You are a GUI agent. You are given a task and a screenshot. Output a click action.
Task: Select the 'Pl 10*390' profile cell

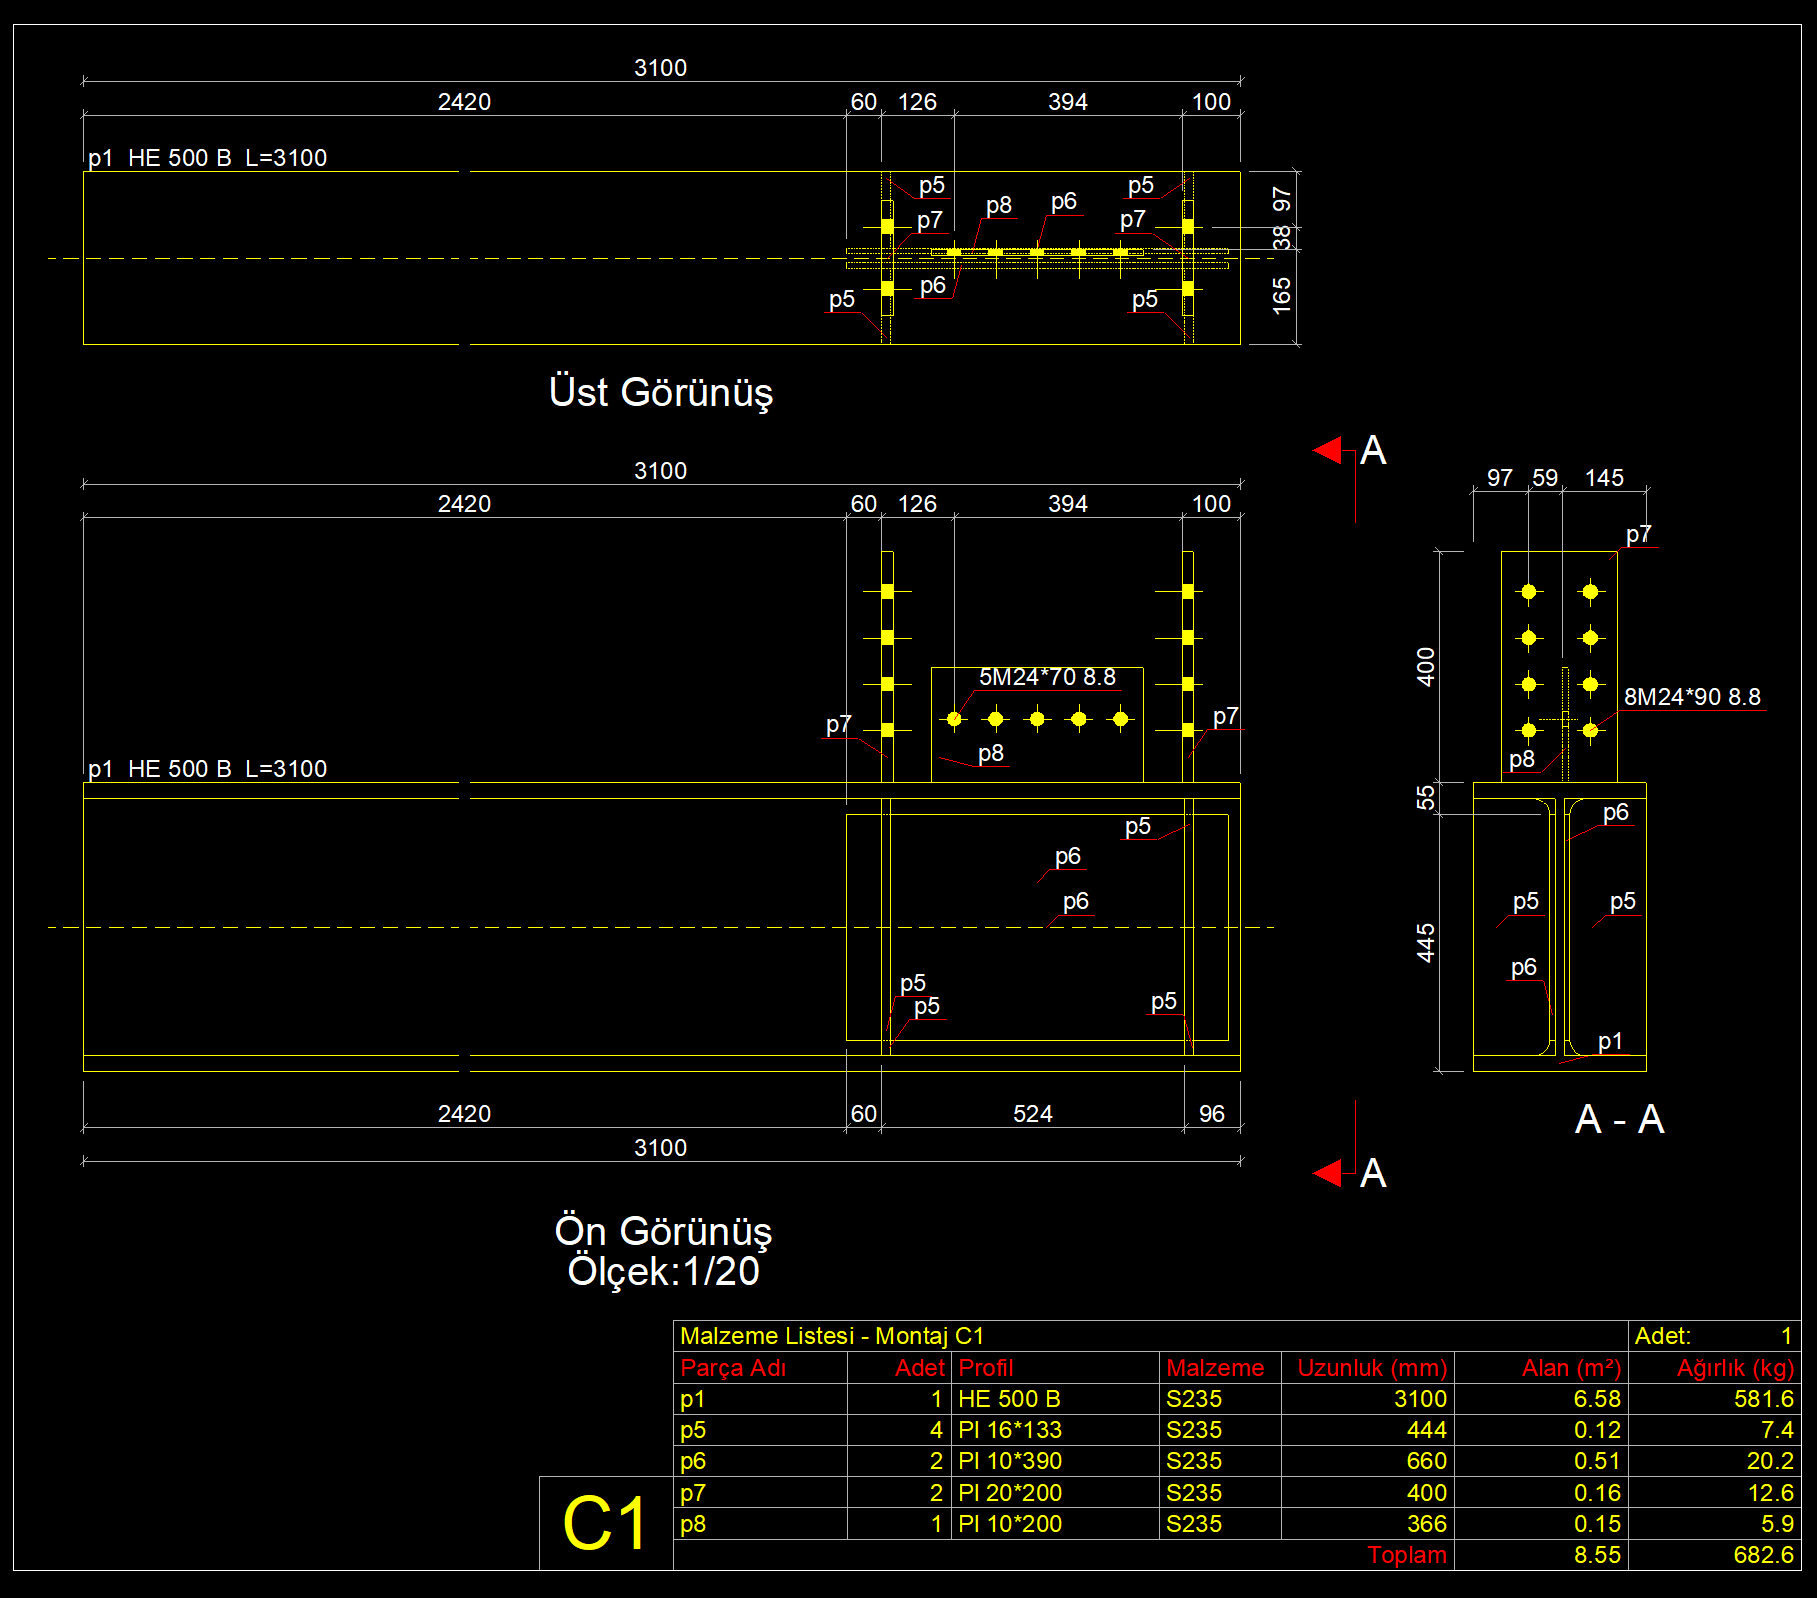pos(1009,1461)
